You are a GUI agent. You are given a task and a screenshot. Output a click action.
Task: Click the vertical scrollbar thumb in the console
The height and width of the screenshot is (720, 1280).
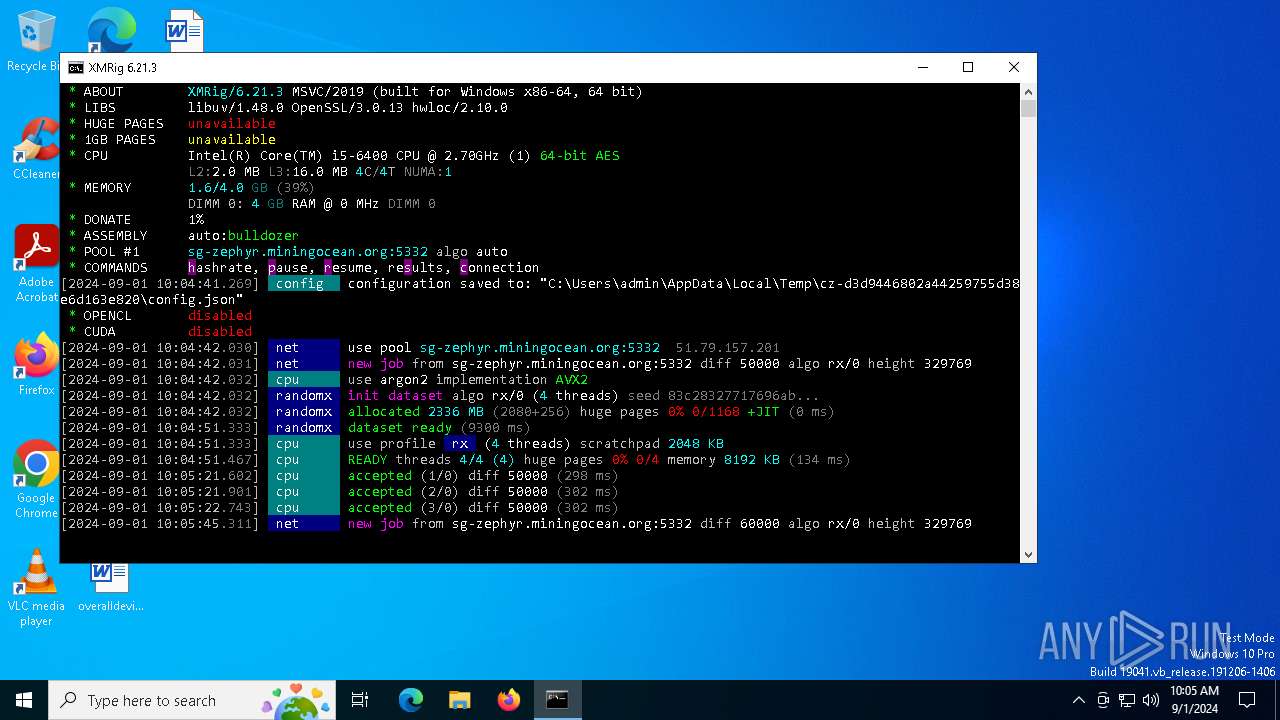pos(1028,109)
